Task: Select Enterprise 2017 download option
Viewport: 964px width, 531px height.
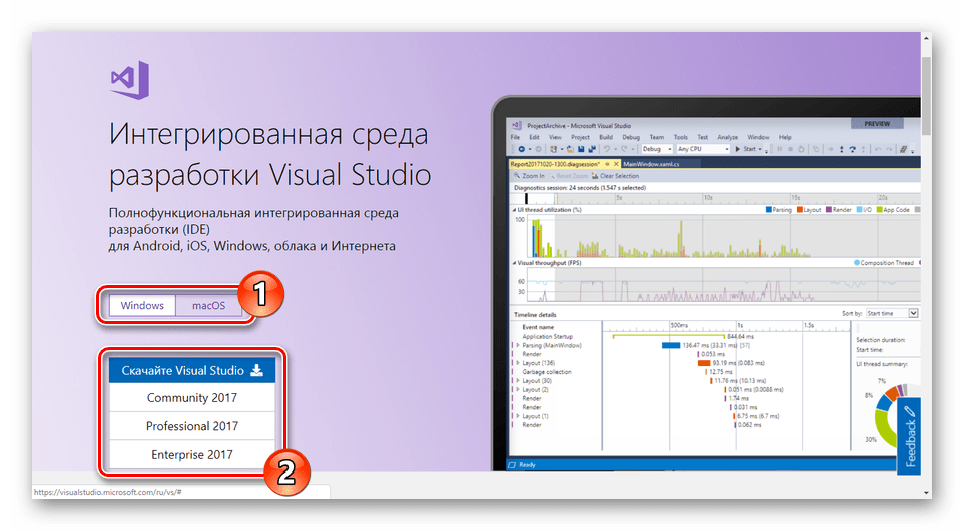Action: 191,454
